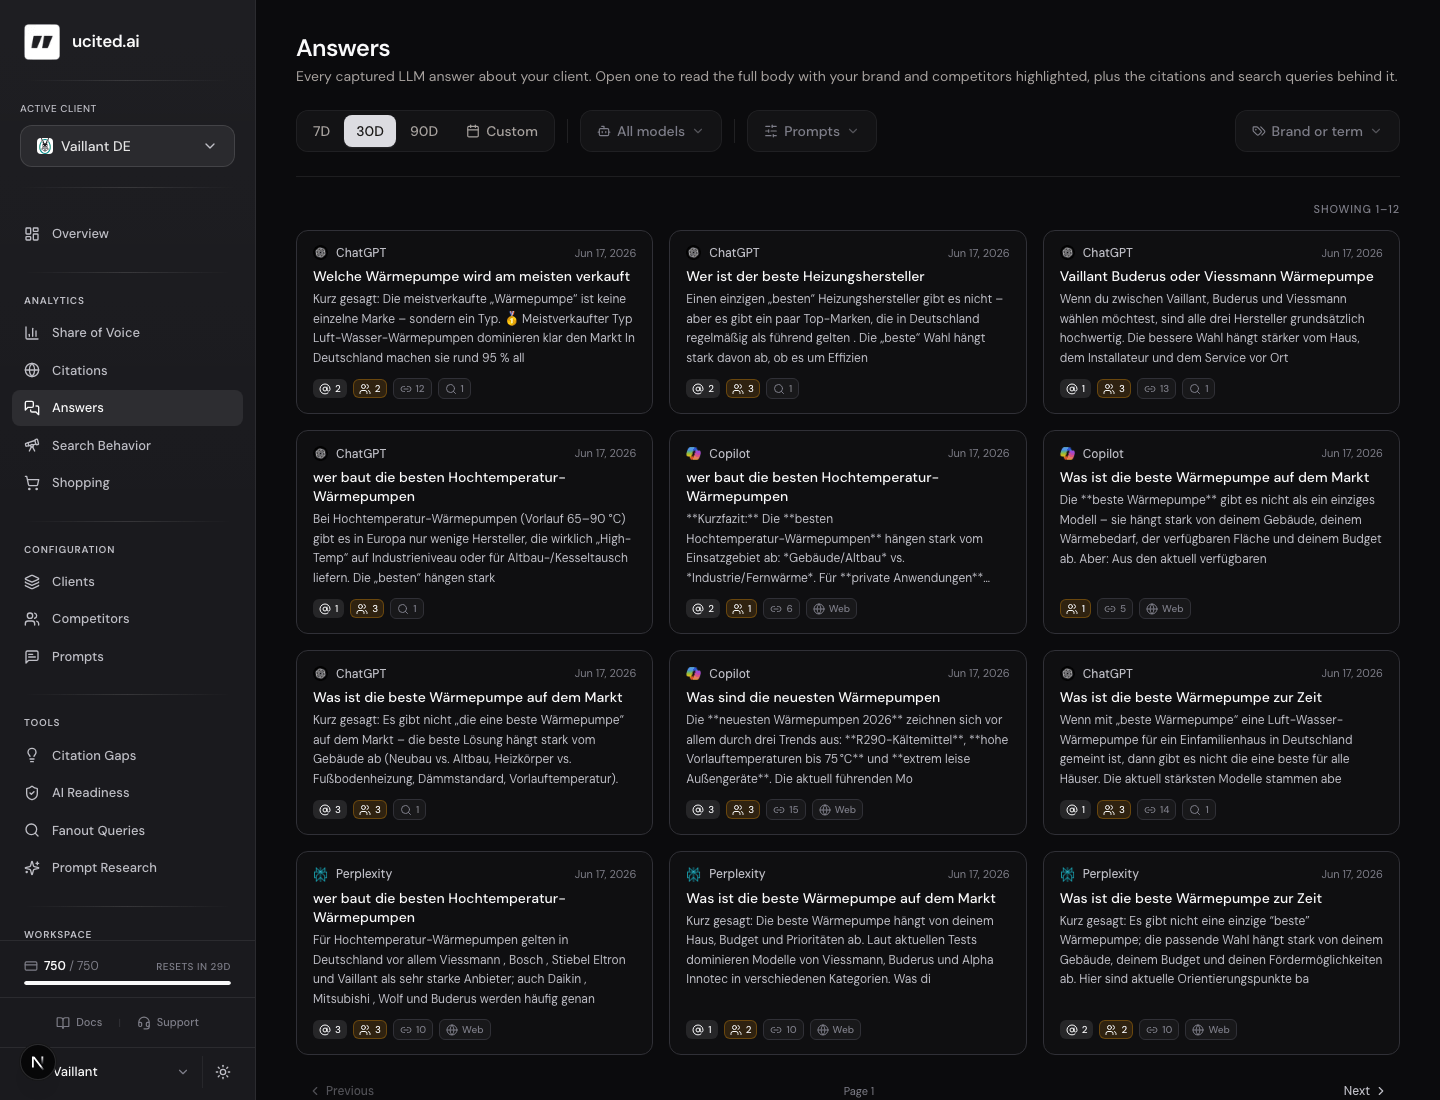Click the Web badge on Copilot 'Hochtemperatur' card

coord(831,609)
